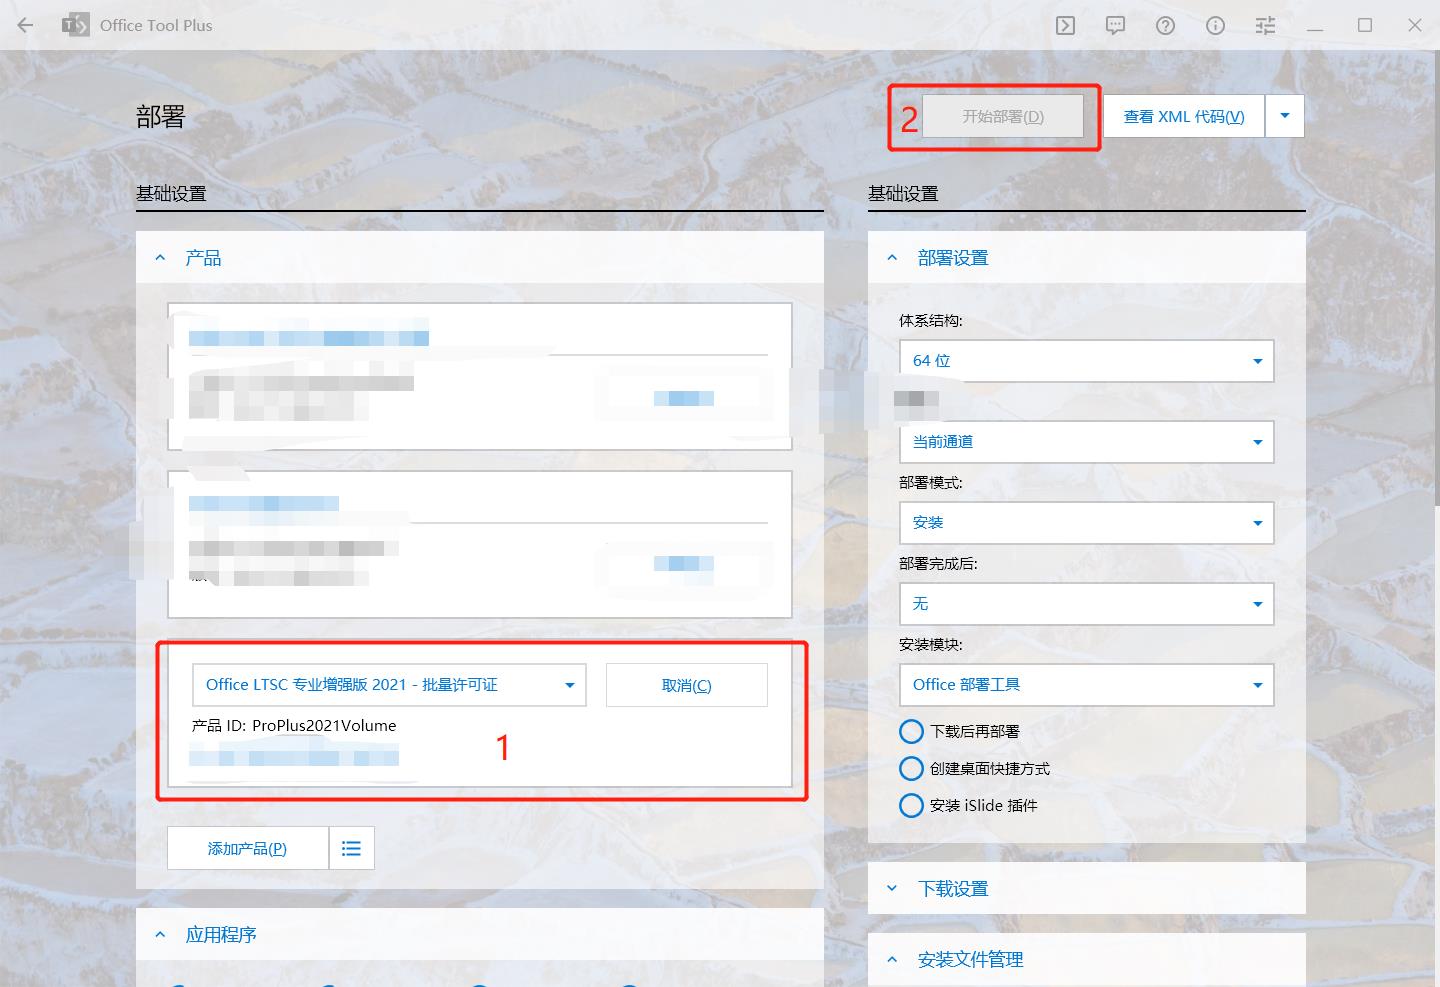Open the feedback chat bubble icon
Image resolution: width=1440 pixels, height=987 pixels.
coord(1116,26)
